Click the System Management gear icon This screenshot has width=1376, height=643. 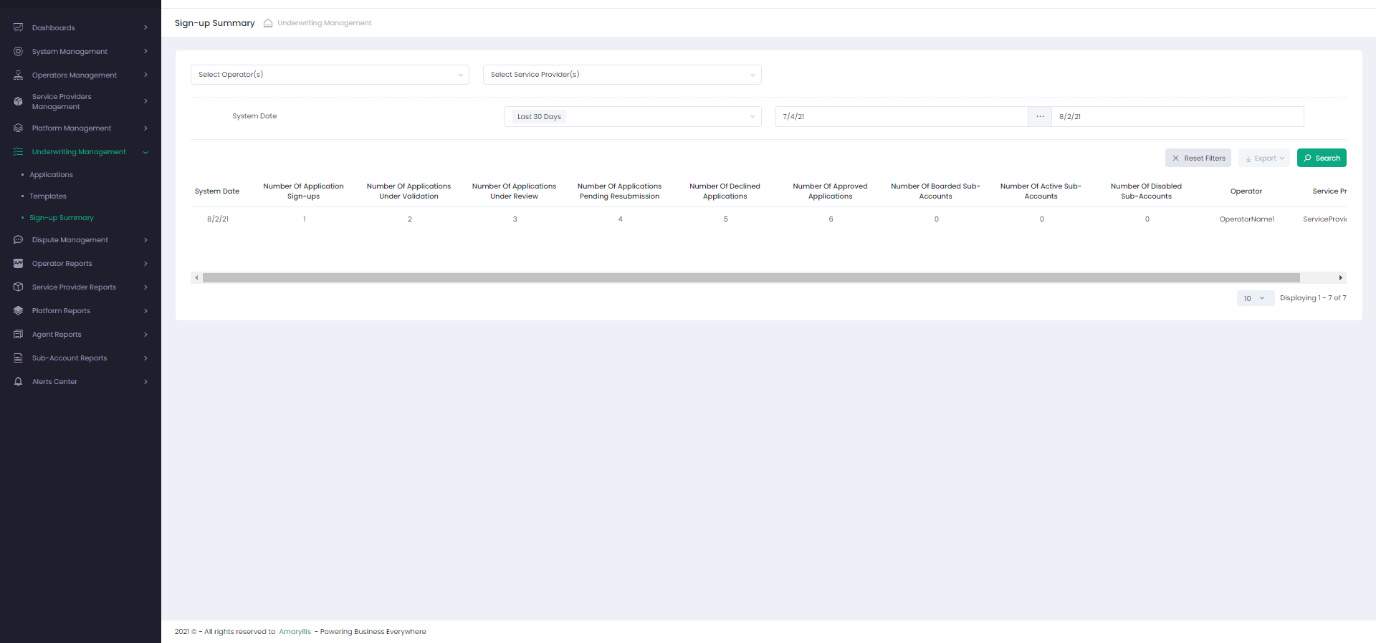point(18,51)
